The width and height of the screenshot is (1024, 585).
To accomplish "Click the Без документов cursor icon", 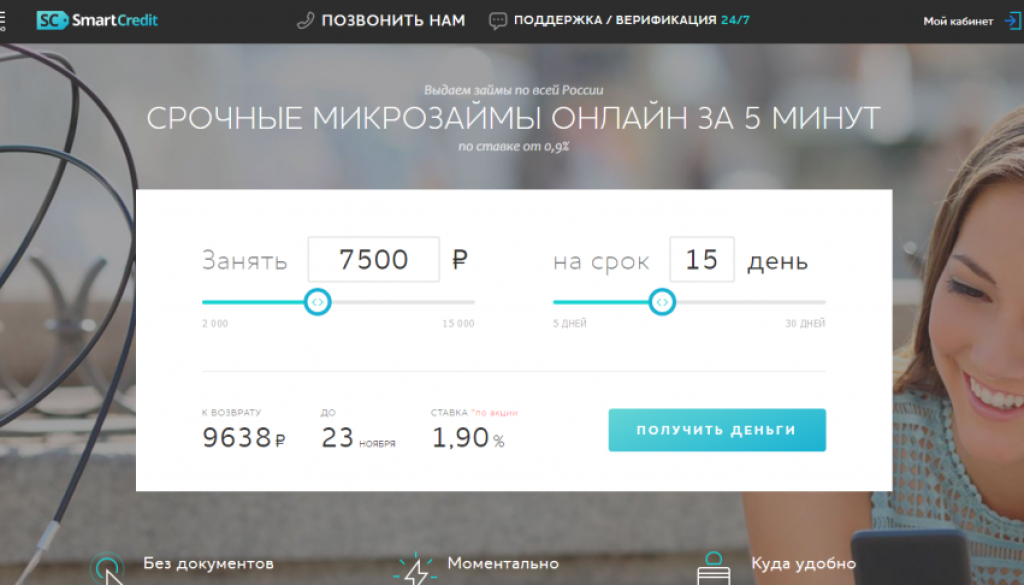I will pyautogui.click(x=107, y=569).
